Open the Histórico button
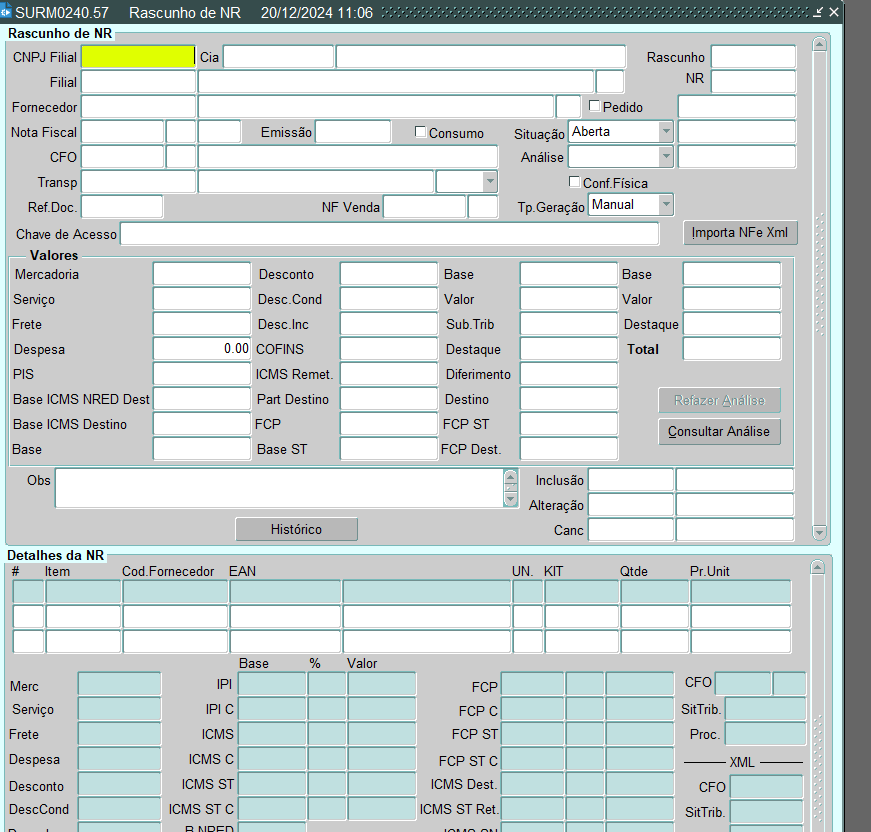871x832 pixels. click(296, 529)
